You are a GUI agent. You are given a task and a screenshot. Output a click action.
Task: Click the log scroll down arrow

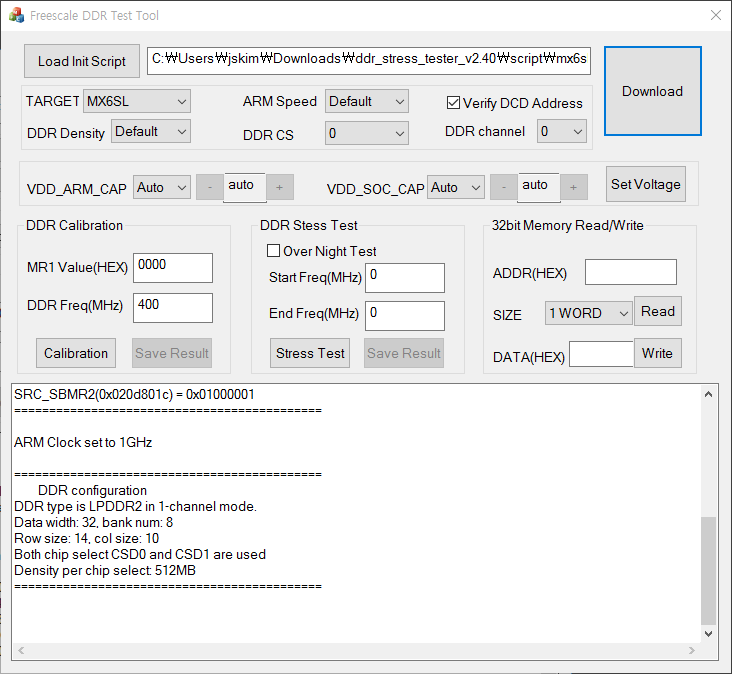click(x=708, y=634)
